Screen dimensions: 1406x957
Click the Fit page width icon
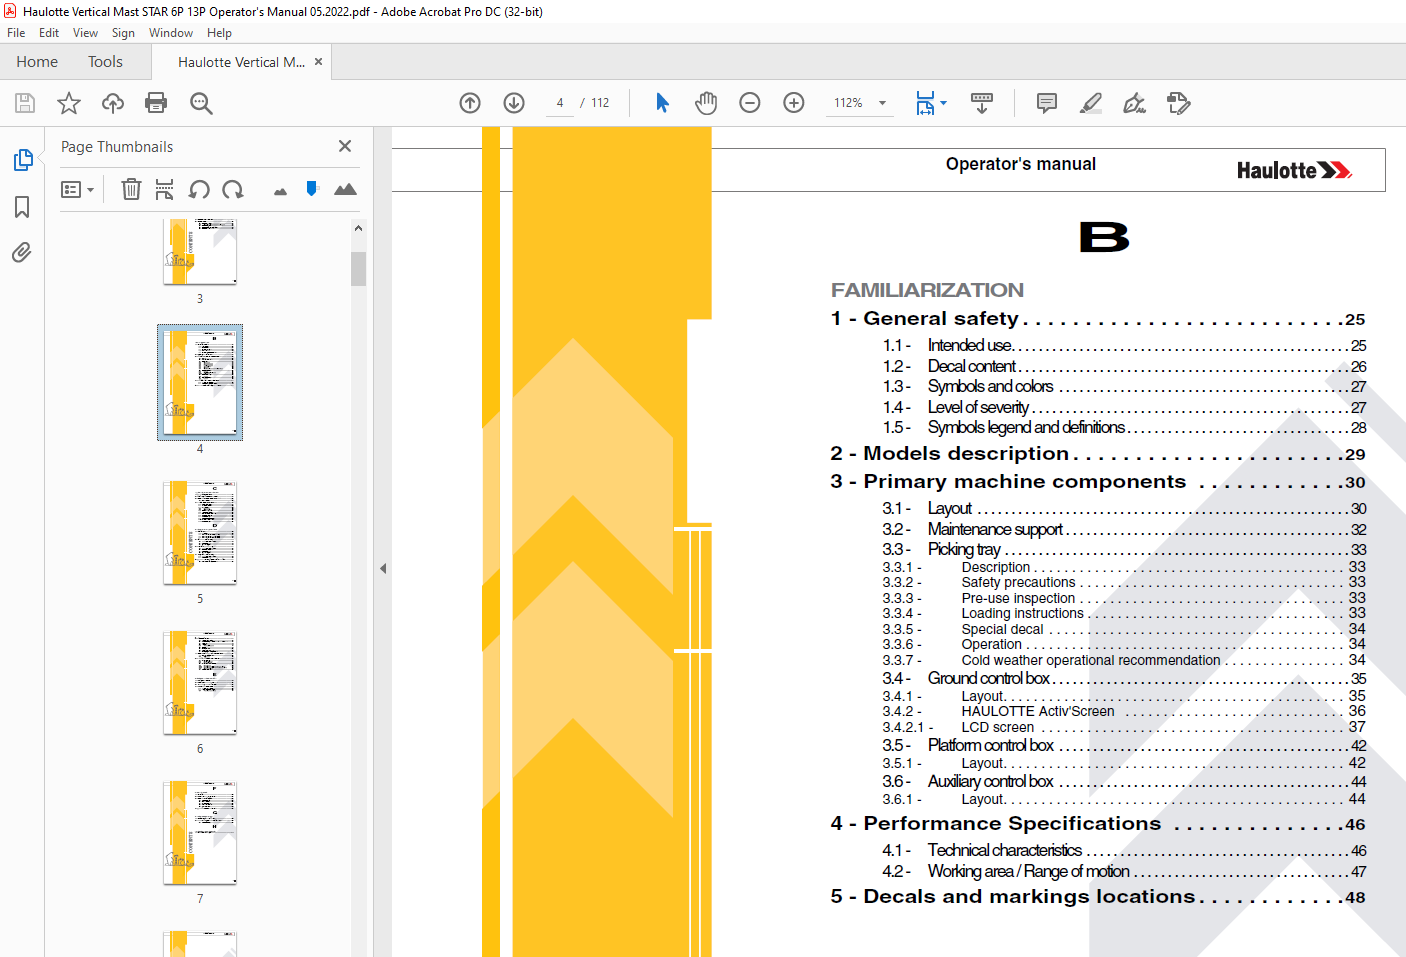pyautogui.click(x=925, y=103)
